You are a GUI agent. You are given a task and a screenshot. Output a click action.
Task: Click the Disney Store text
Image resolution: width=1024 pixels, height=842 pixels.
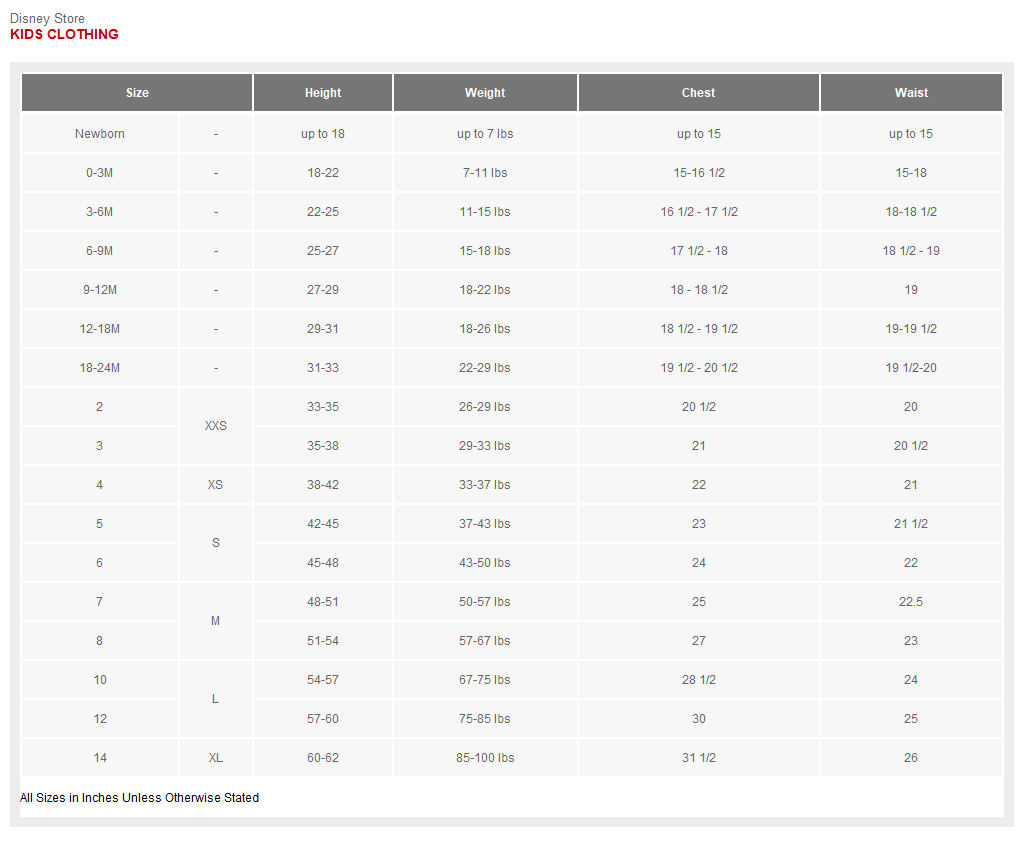point(47,19)
